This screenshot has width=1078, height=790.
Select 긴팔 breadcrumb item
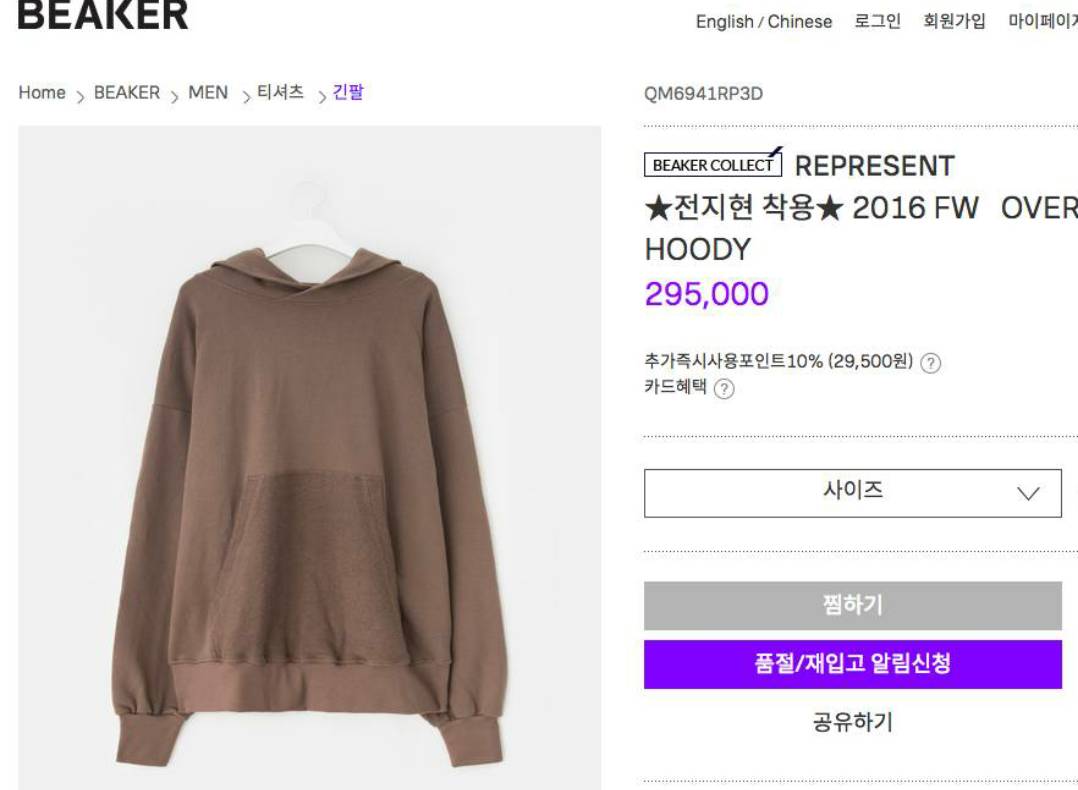[x=348, y=92]
